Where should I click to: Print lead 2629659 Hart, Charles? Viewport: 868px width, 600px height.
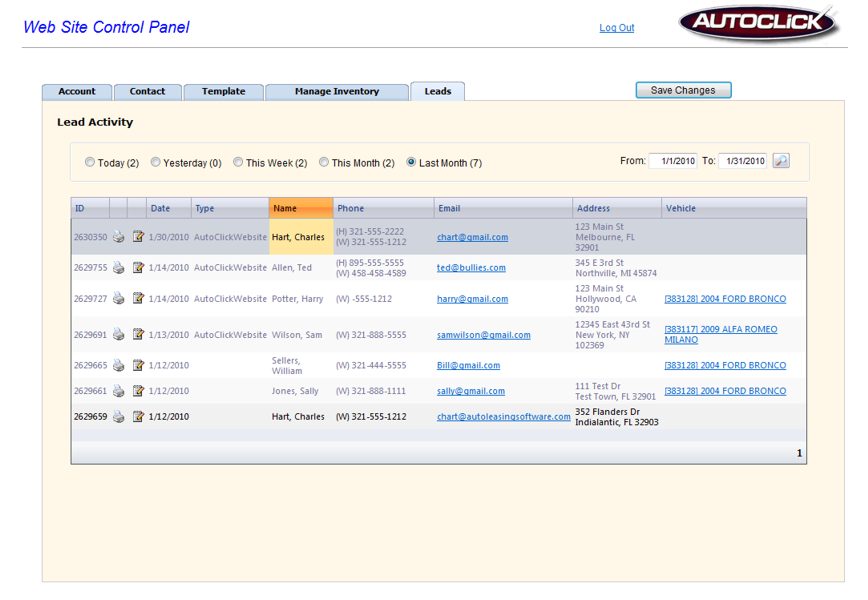coord(118,416)
